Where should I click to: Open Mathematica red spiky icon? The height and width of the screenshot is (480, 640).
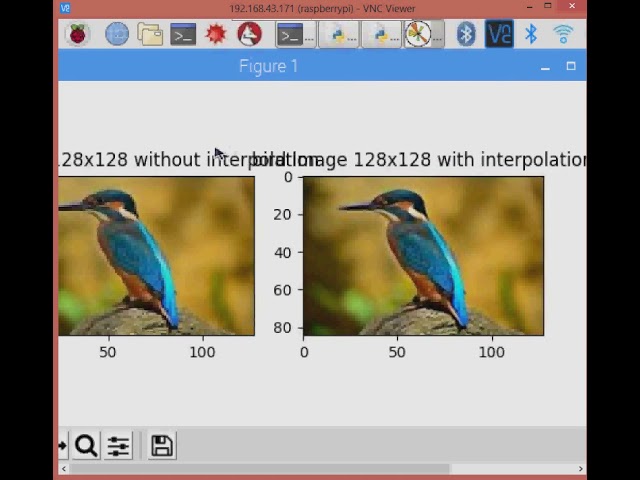(216, 34)
